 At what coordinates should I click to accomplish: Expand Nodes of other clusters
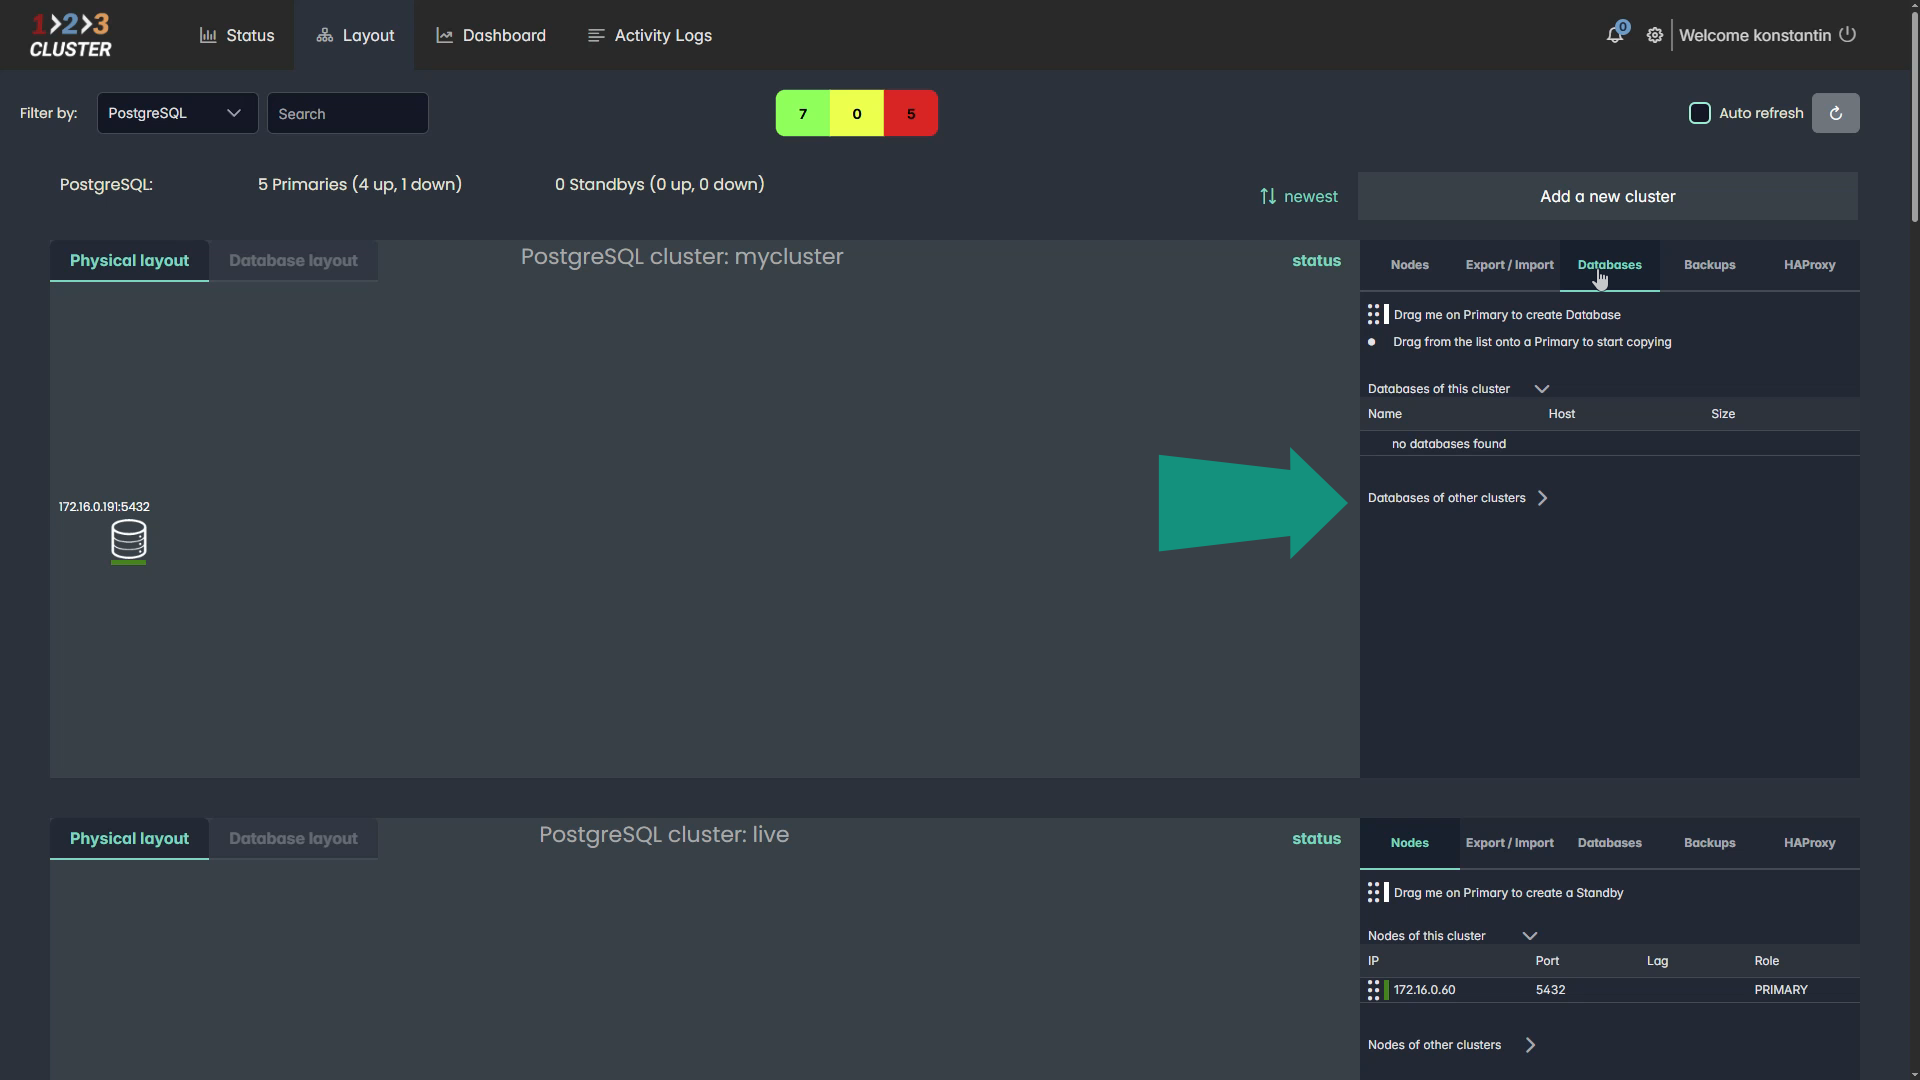[1530, 1045]
